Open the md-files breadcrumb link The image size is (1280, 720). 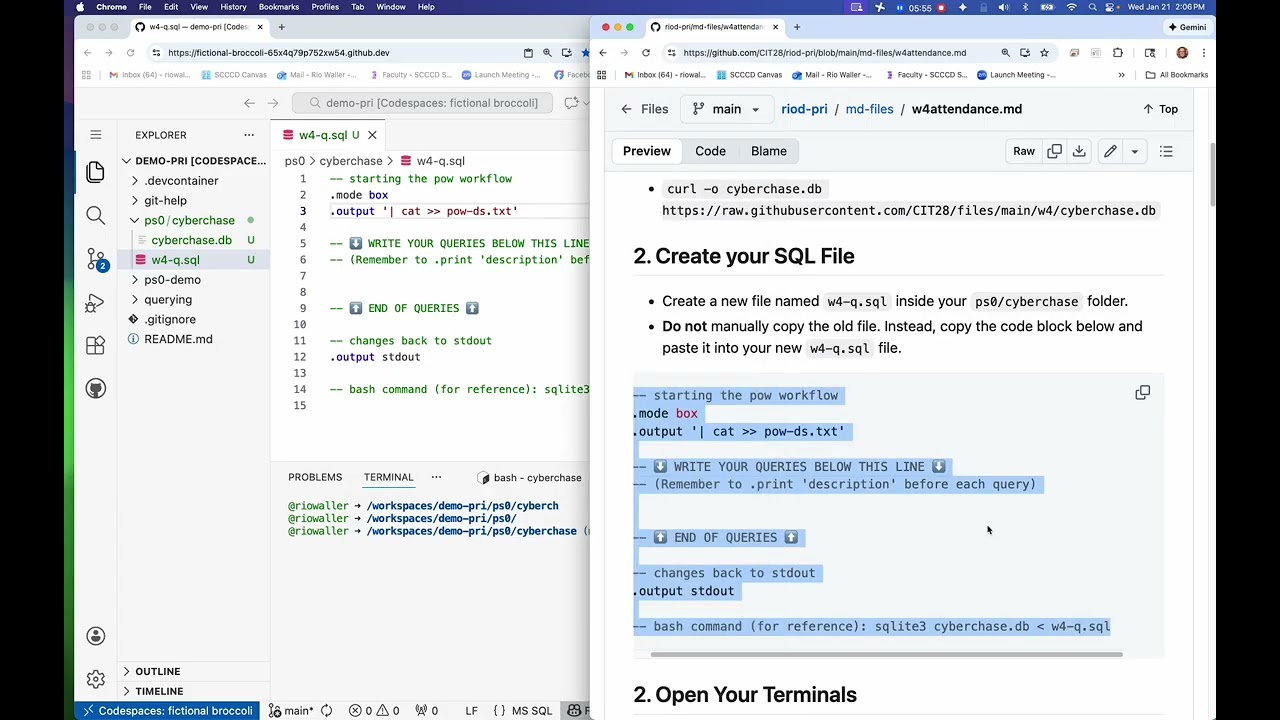coord(869,109)
